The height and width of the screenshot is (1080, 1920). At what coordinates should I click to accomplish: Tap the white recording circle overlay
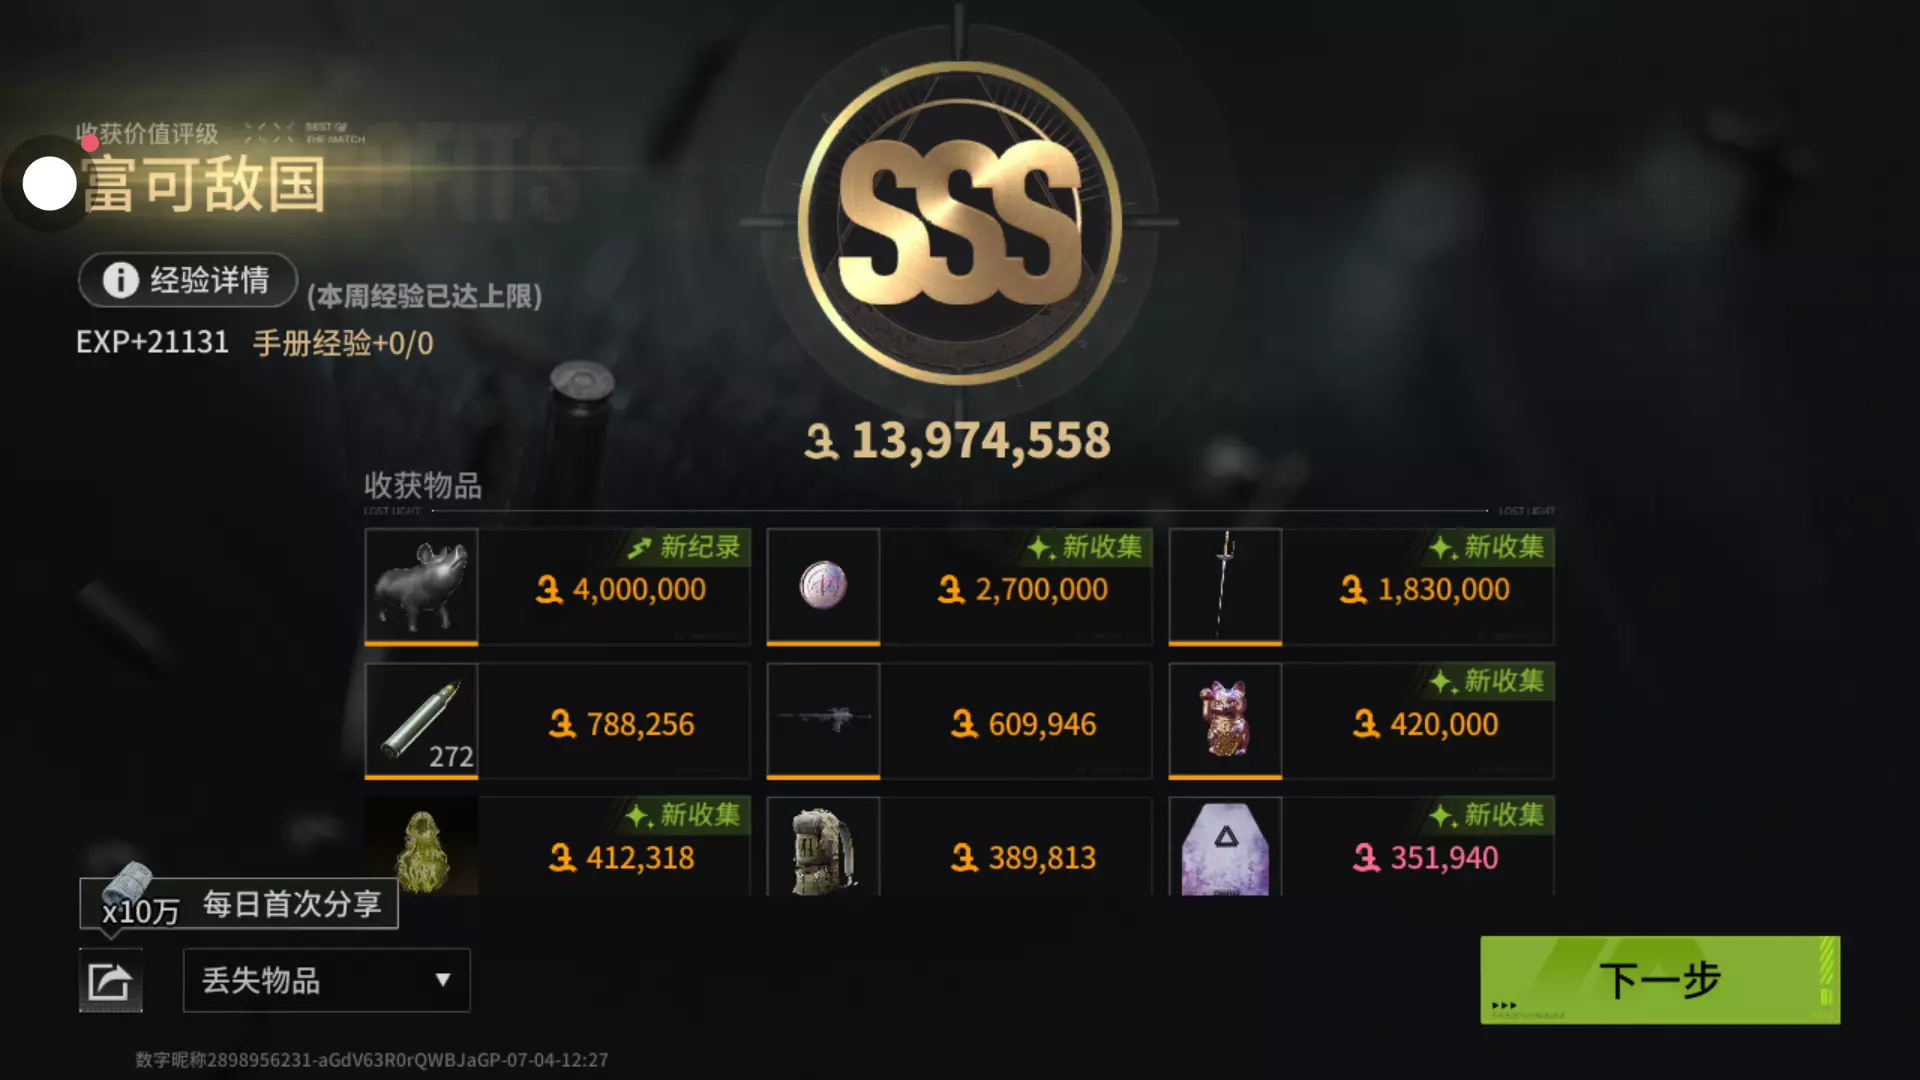[x=49, y=184]
